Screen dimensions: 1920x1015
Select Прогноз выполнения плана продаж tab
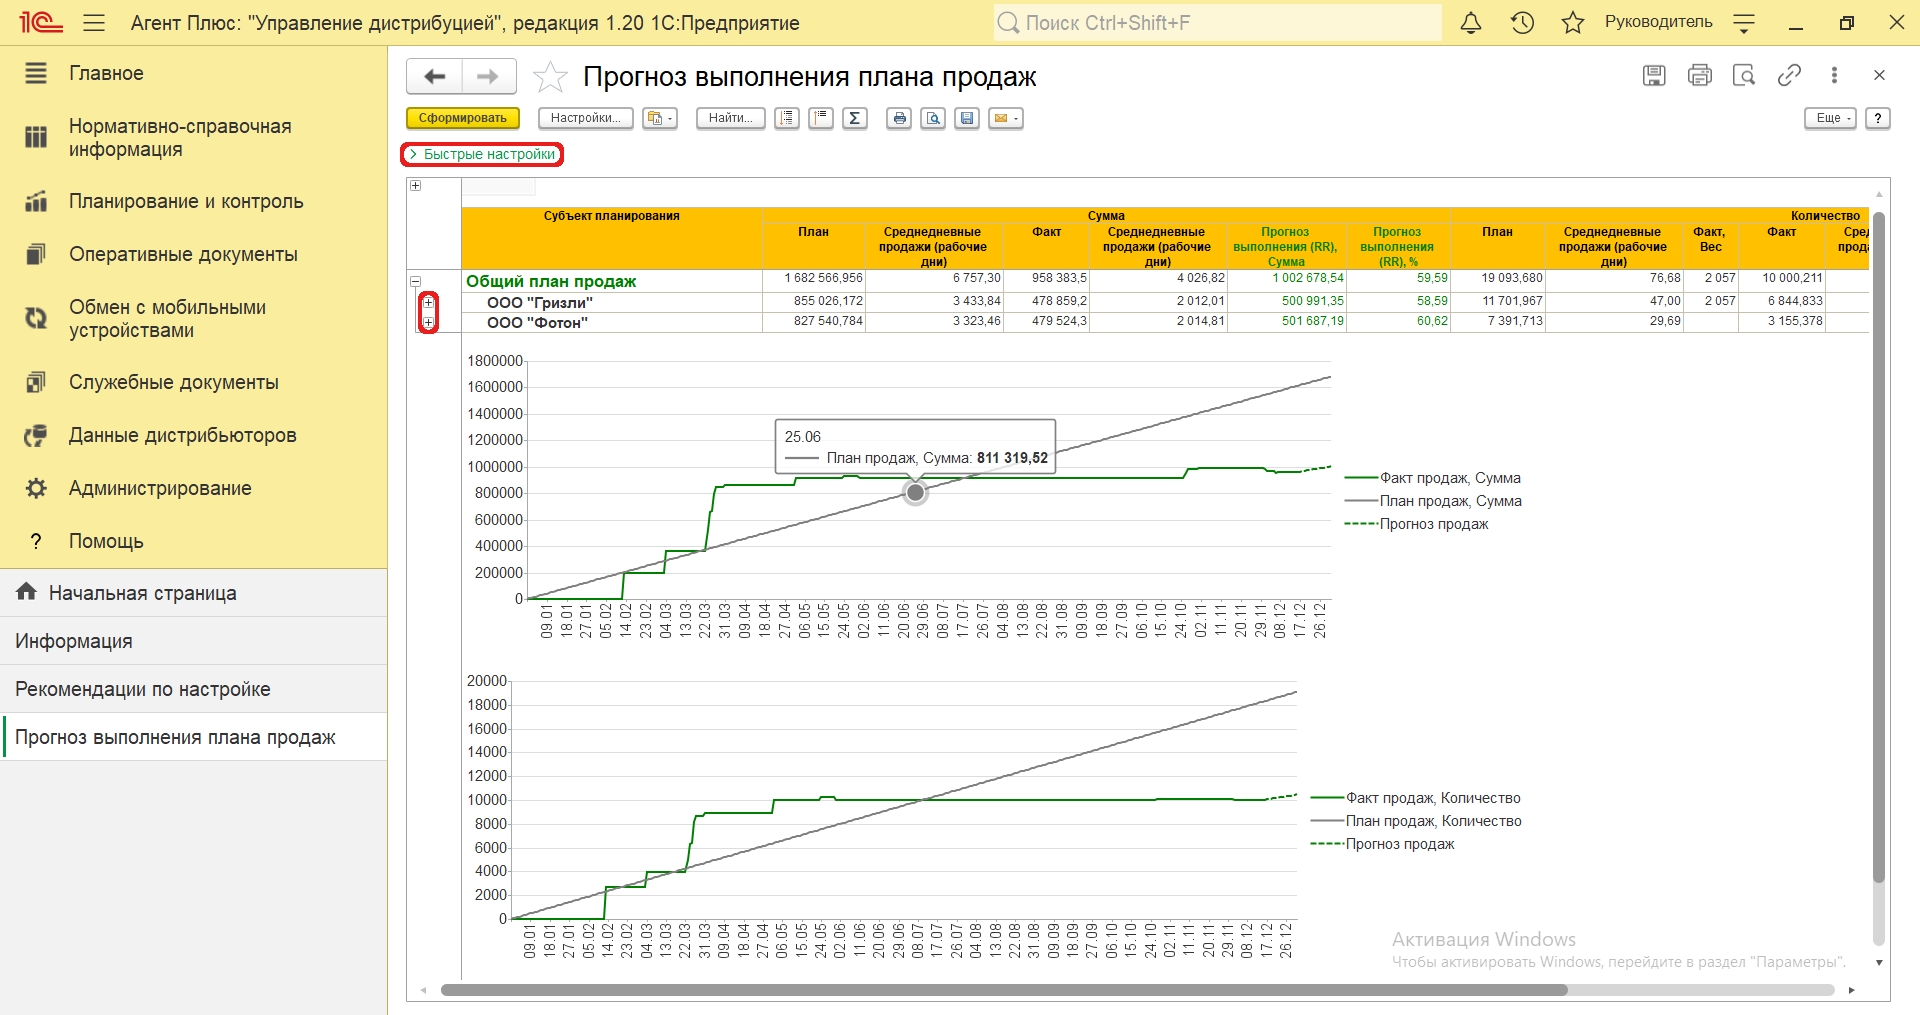pyautogui.click(x=193, y=737)
